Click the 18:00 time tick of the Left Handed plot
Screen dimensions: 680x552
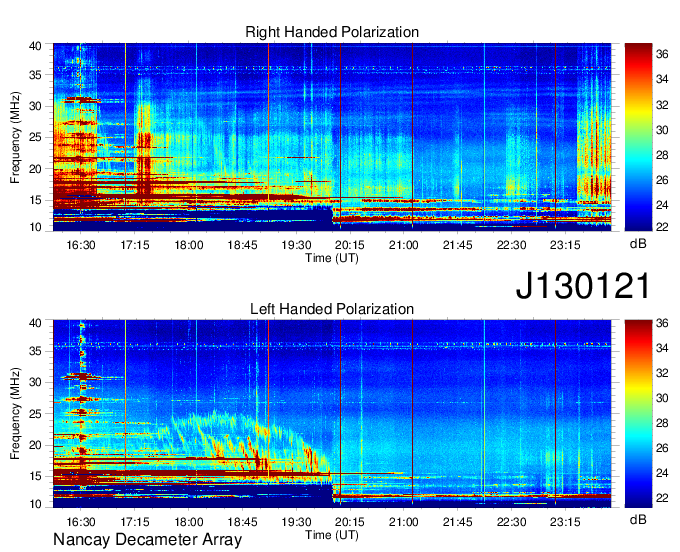pyautogui.click(x=189, y=521)
